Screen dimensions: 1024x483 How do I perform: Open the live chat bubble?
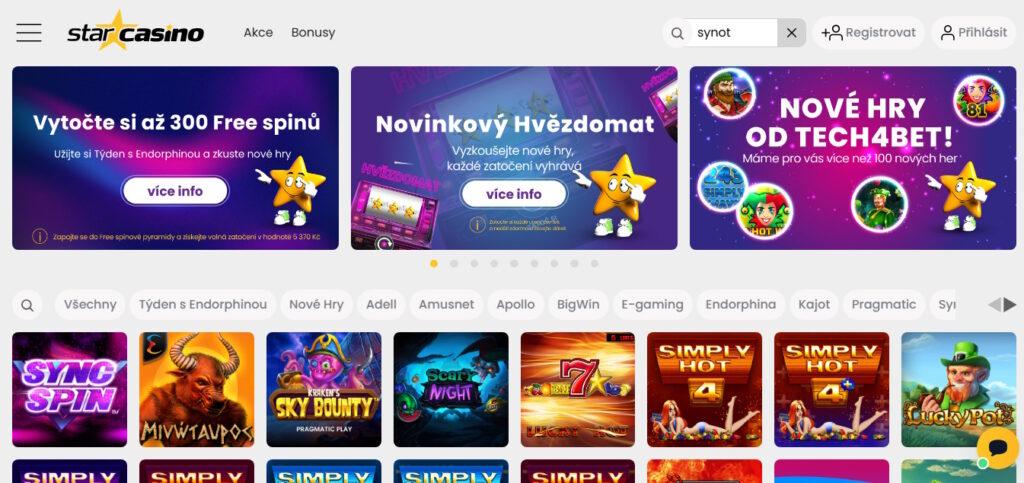pos(999,448)
